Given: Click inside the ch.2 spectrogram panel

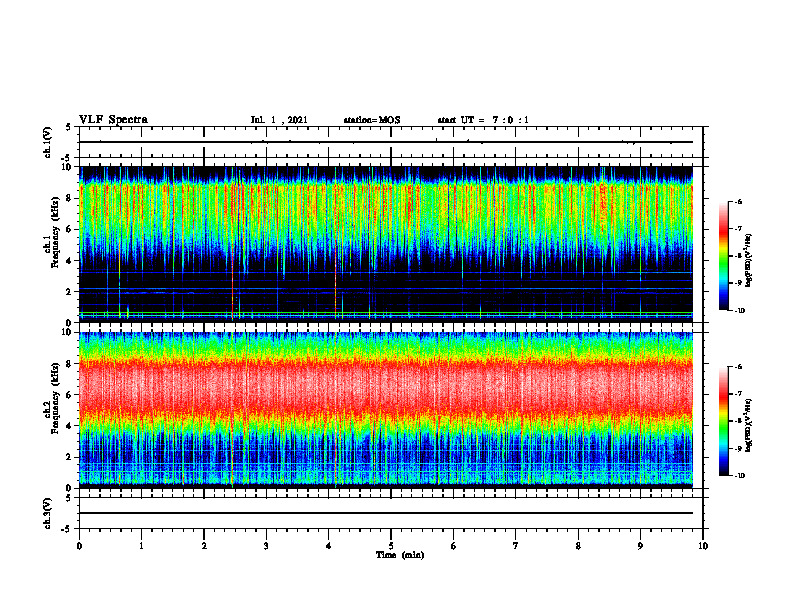Looking at the screenshot, I should click(386, 410).
